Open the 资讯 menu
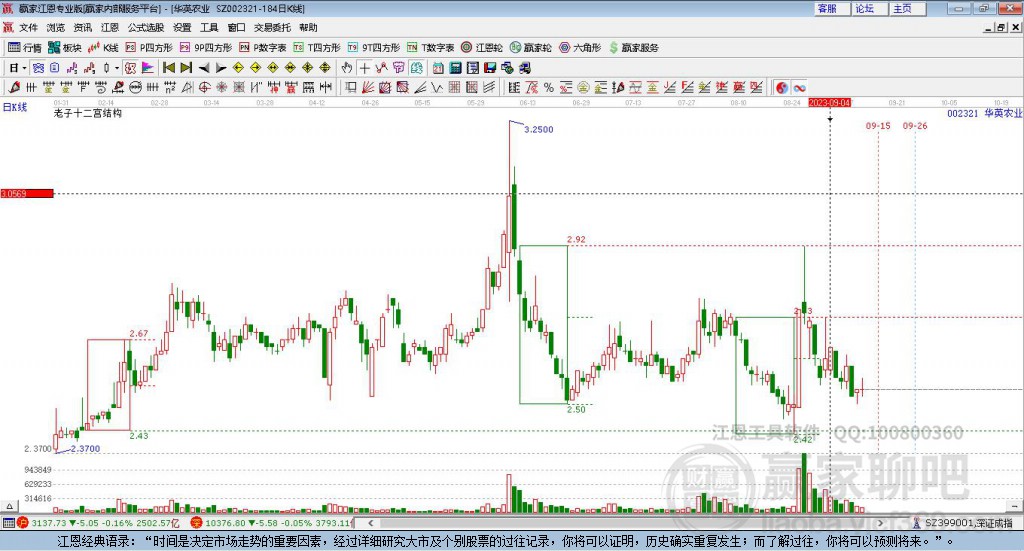Viewport: 1024px width, 551px height. click(x=83, y=27)
